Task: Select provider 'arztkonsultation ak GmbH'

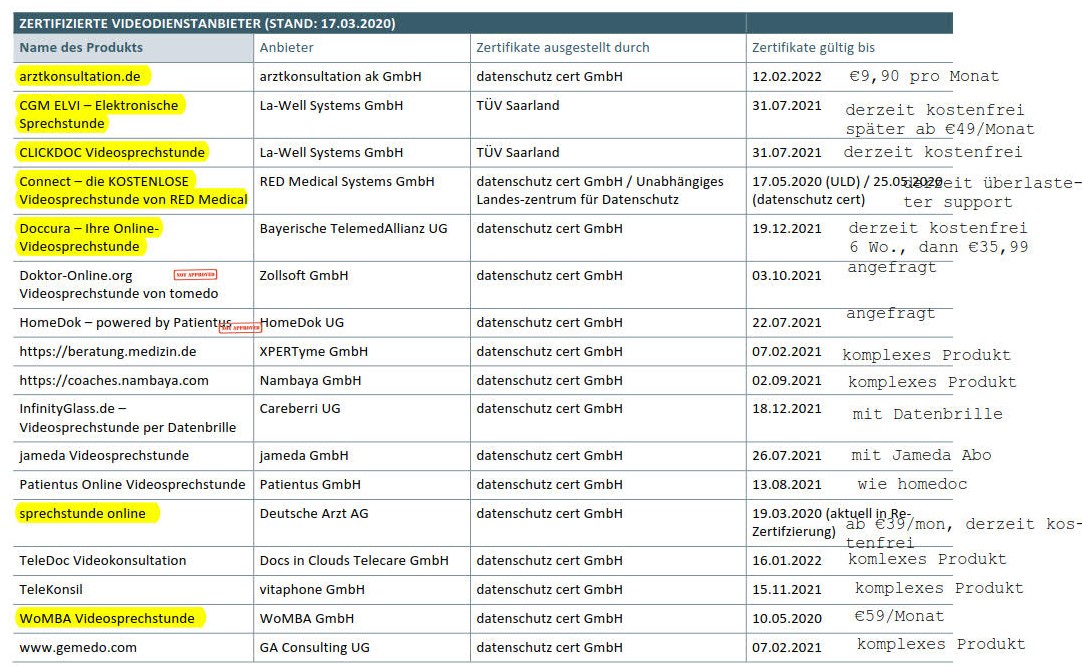Action: coord(340,77)
